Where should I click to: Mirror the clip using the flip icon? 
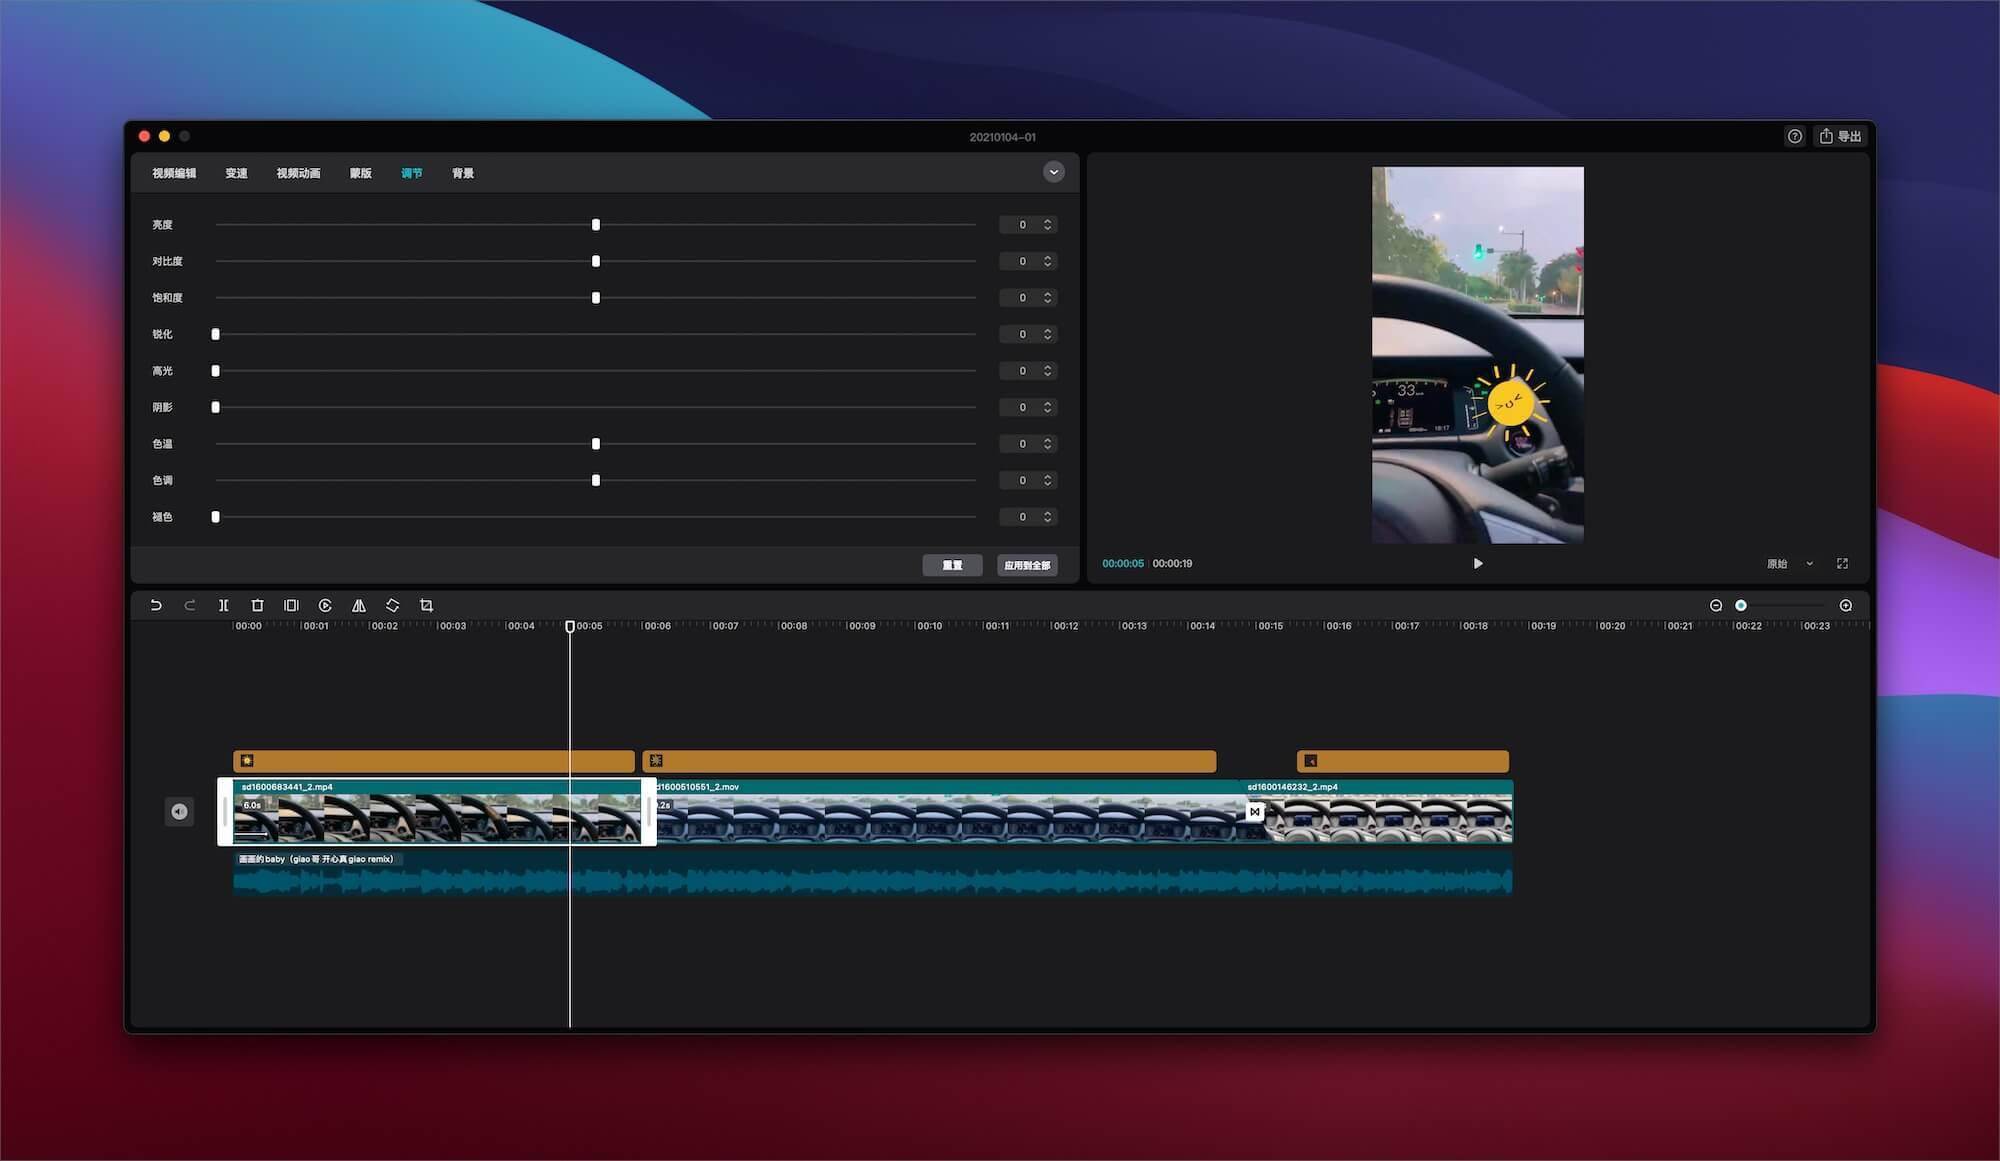coord(358,605)
